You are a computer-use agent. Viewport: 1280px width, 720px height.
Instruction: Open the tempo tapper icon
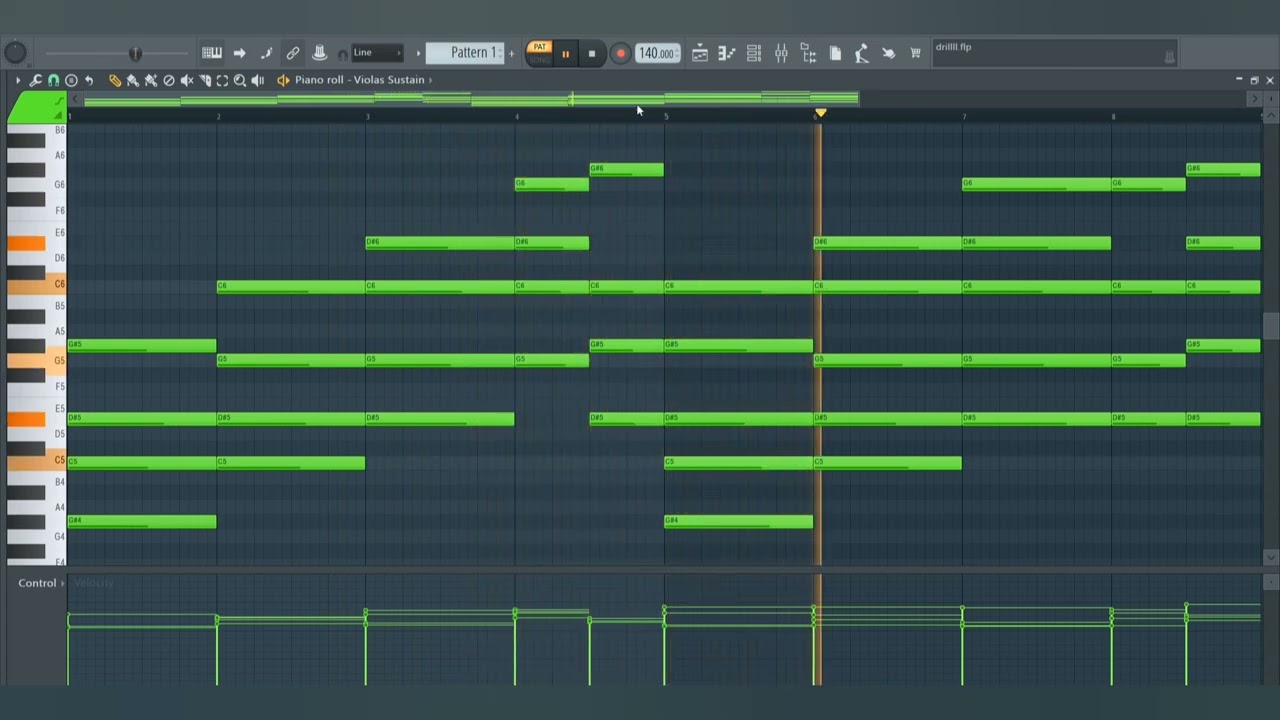pos(861,54)
